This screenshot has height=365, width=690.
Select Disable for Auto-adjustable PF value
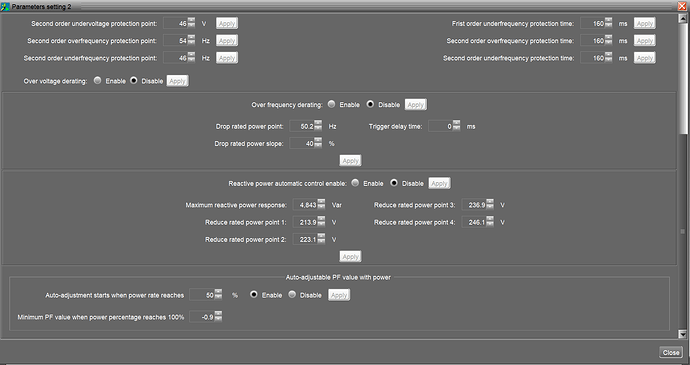click(x=292, y=295)
